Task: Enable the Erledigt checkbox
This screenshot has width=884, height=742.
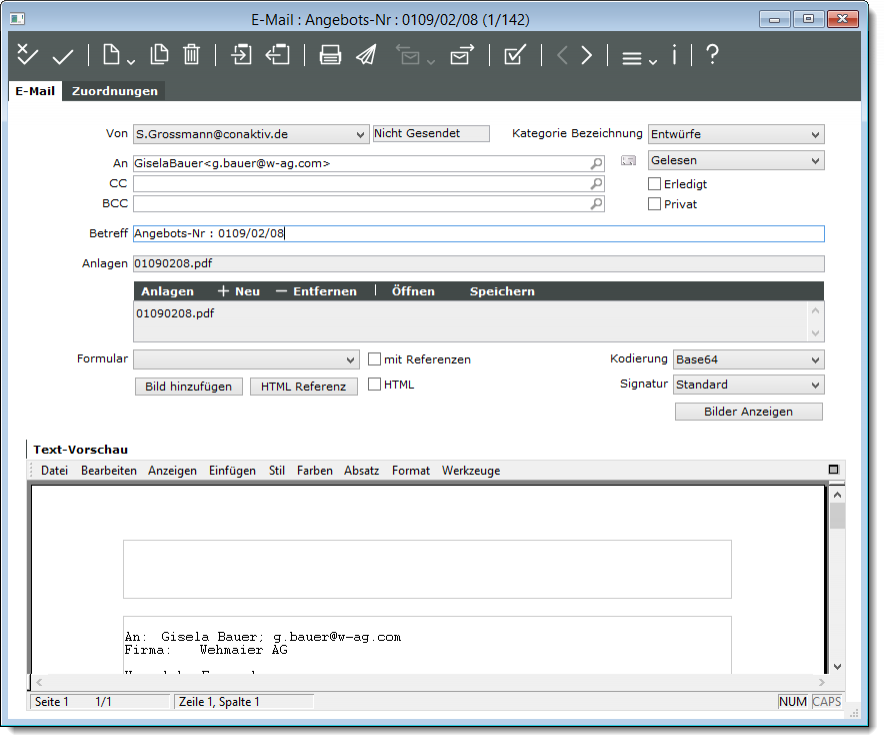Action: point(655,184)
